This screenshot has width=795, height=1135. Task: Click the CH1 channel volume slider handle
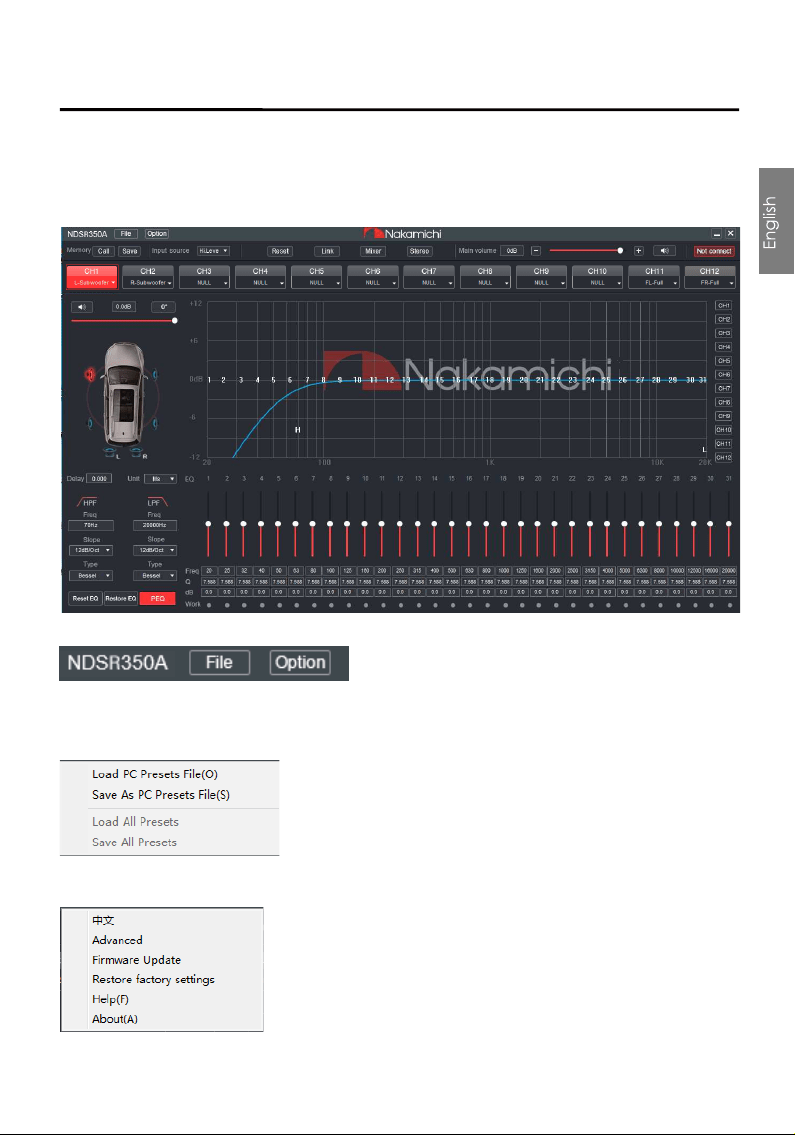pyautogui.click(x=174, y=321)
